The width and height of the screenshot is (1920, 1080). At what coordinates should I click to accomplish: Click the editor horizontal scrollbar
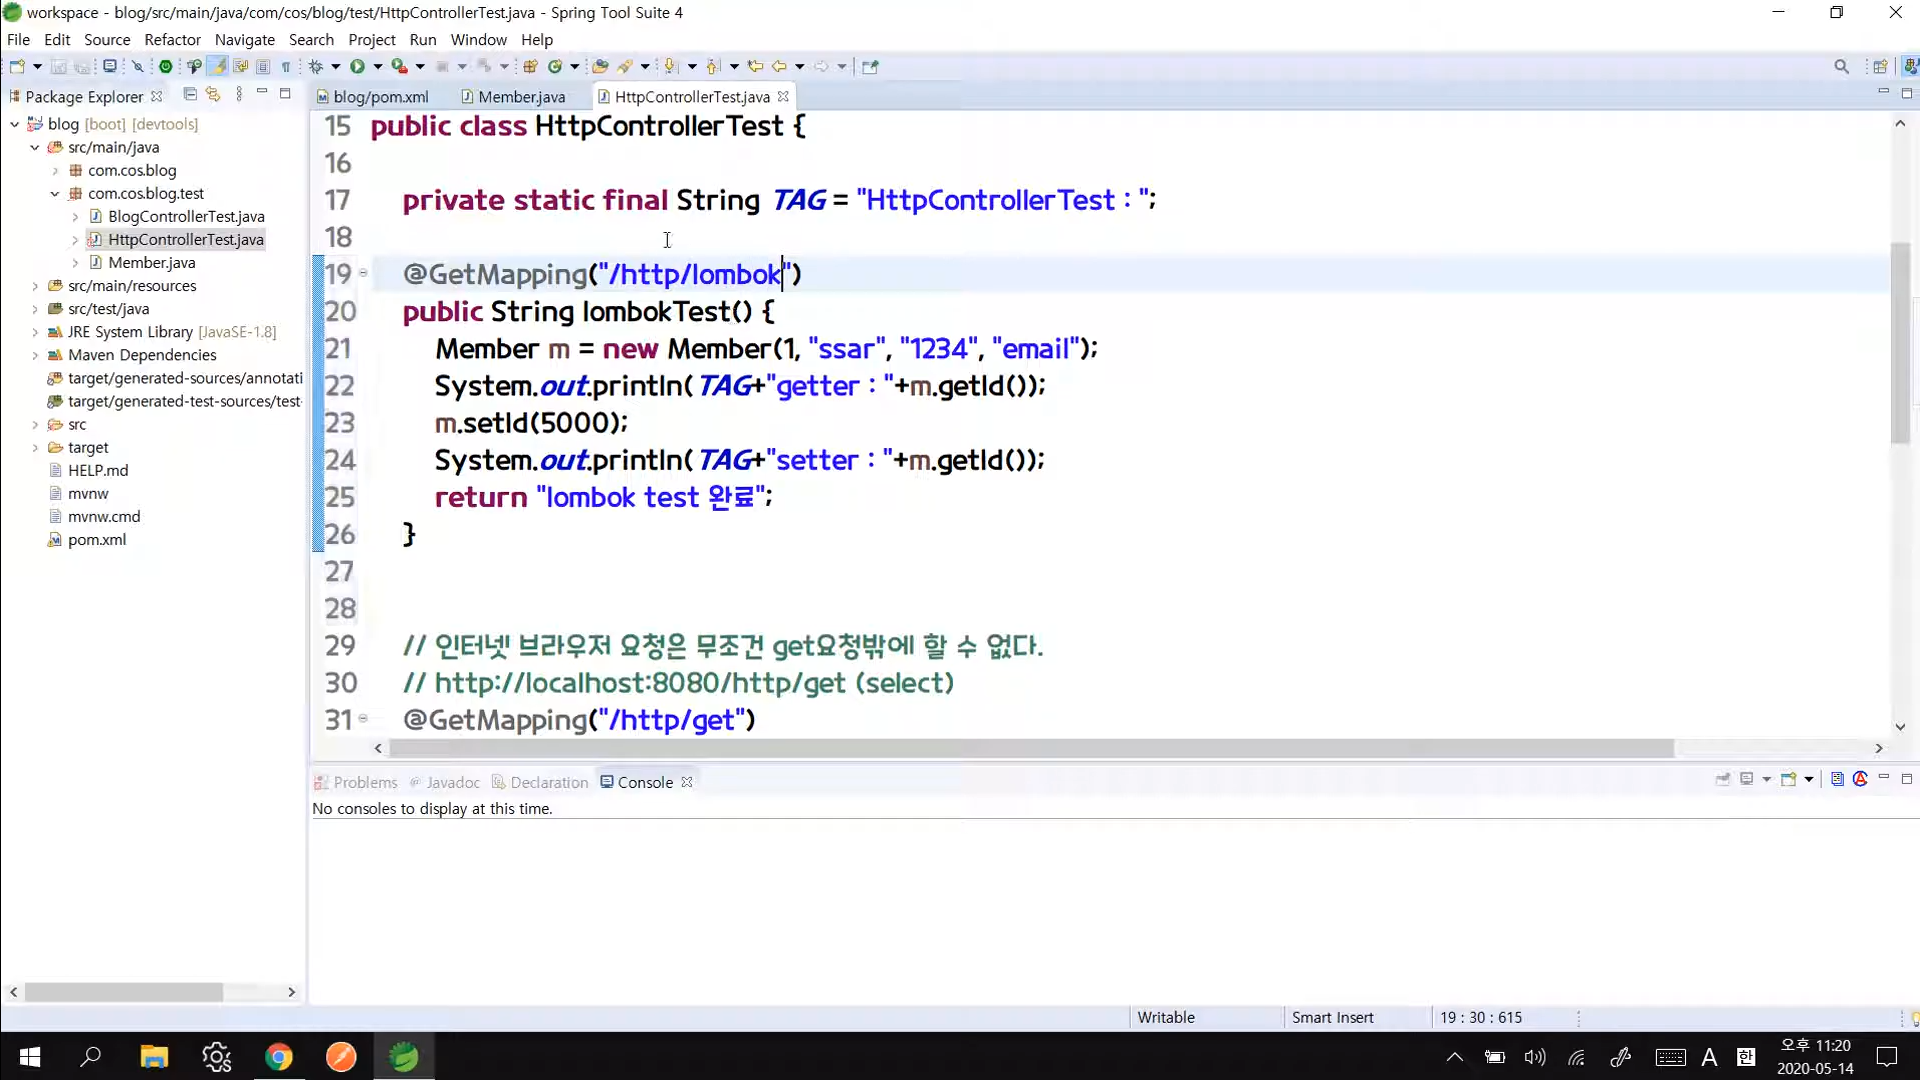click(1030, 748)
